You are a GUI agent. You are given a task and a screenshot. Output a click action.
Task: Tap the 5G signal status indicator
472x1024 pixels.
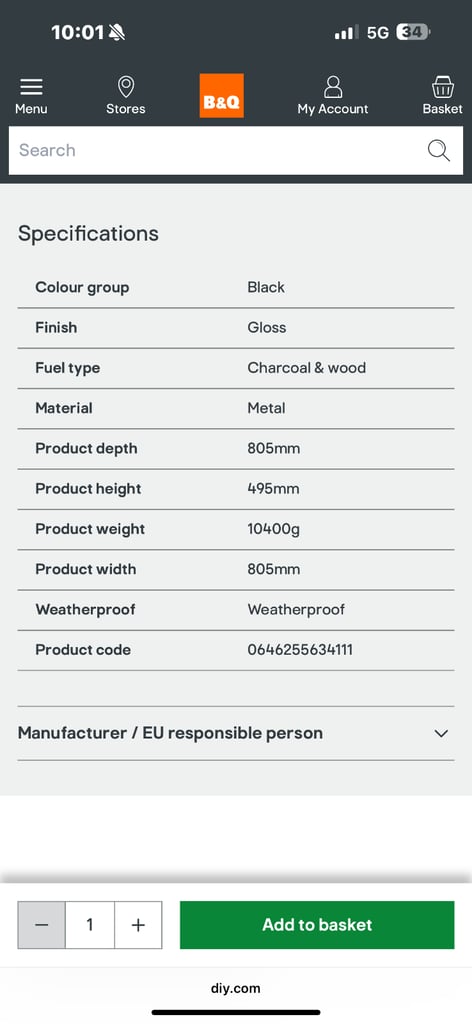coord(377,33)
